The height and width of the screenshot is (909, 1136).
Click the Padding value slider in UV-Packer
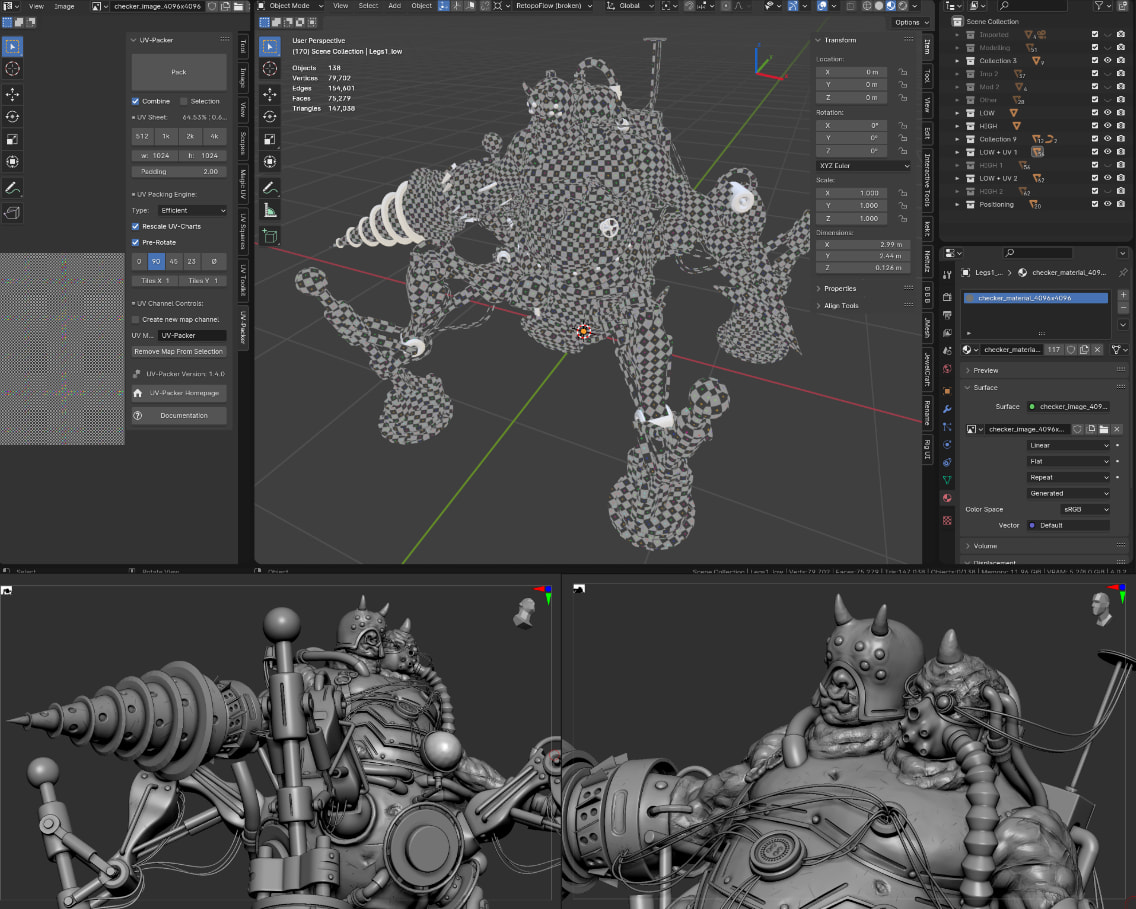click(179, 171)
